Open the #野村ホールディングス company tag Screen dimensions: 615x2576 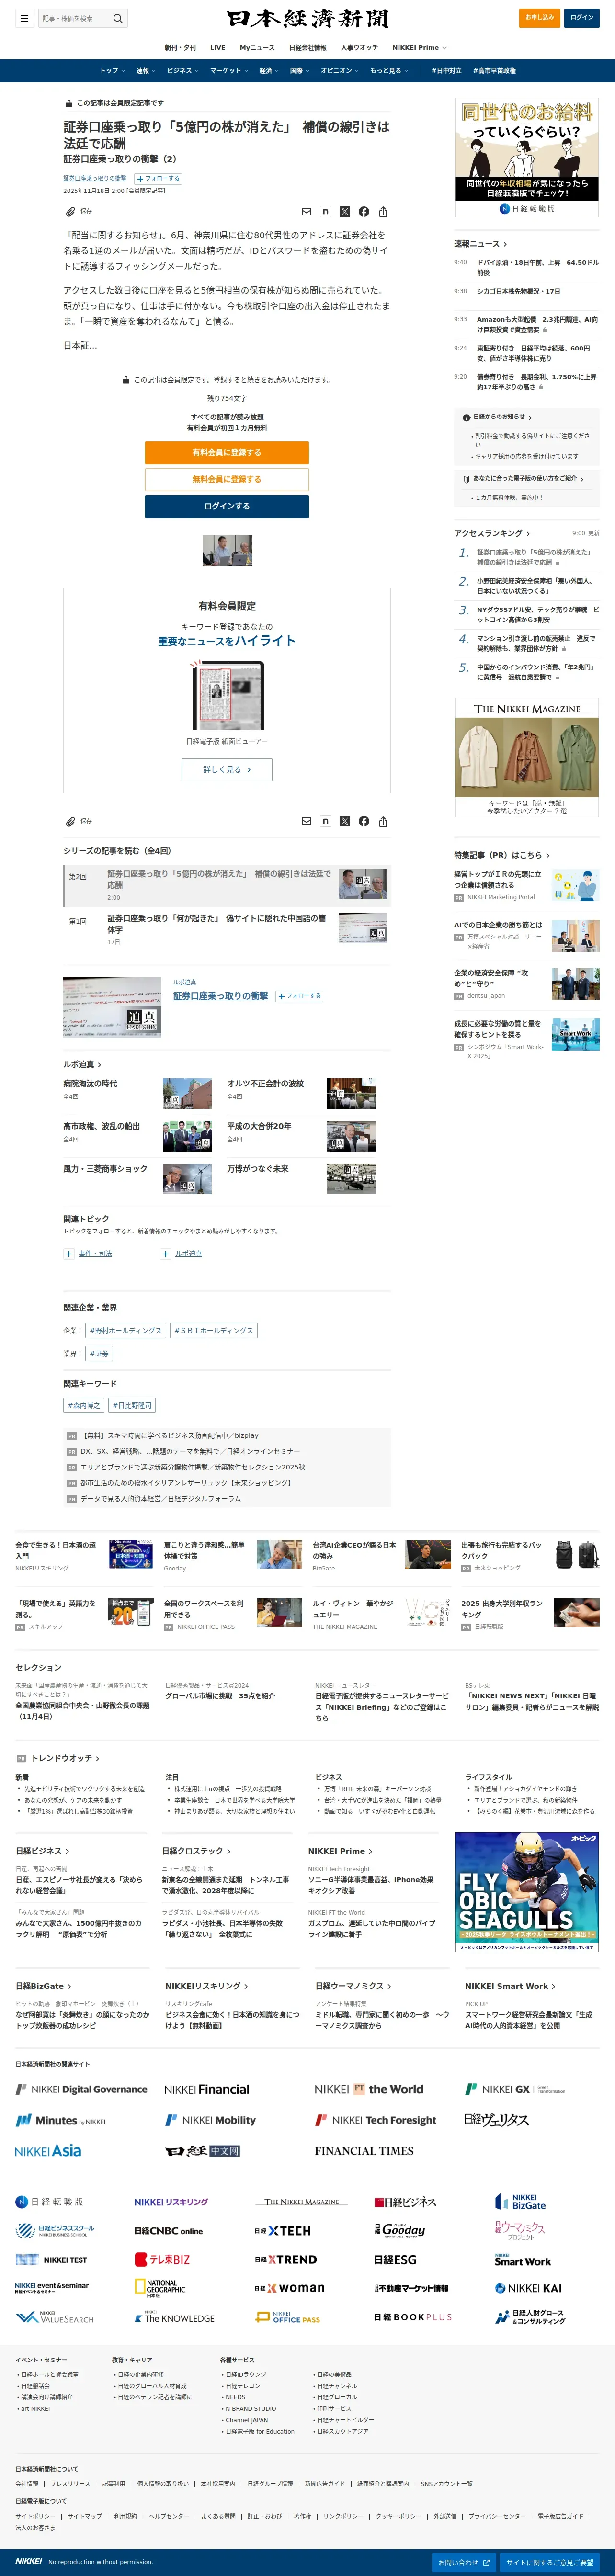point(125,1330)
